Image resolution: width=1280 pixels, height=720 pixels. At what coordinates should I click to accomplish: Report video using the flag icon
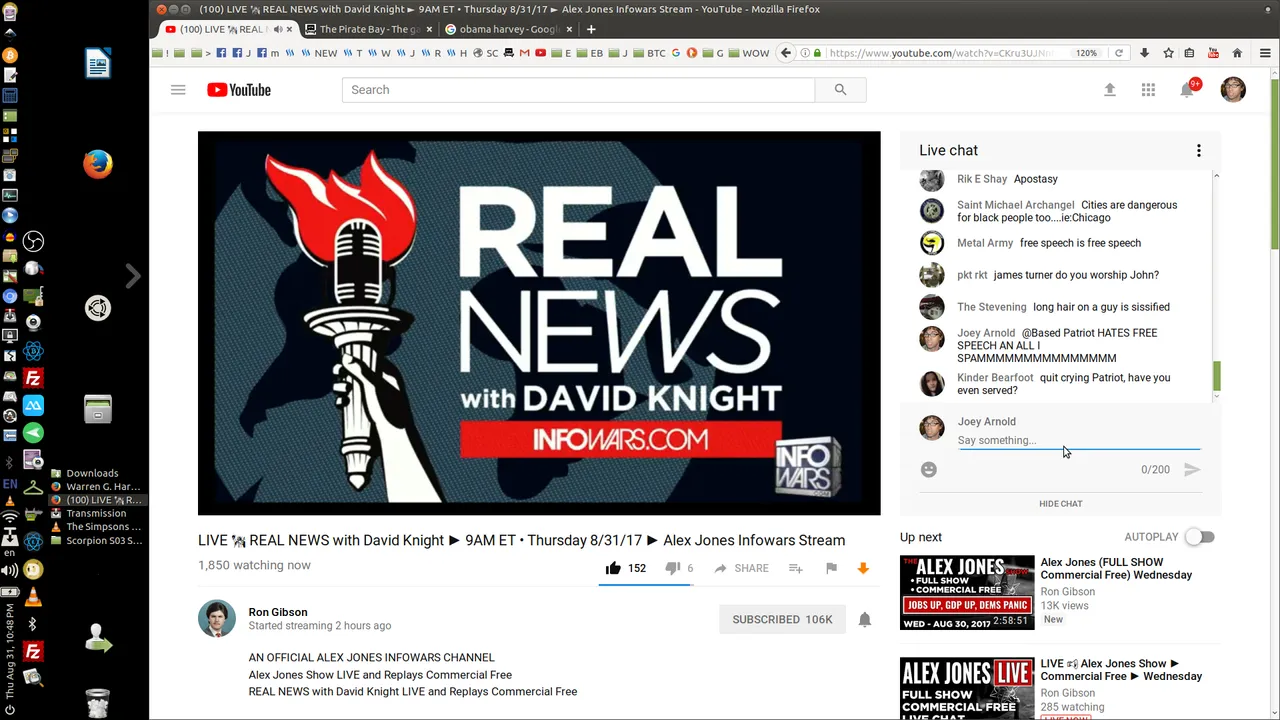[831, 568]
